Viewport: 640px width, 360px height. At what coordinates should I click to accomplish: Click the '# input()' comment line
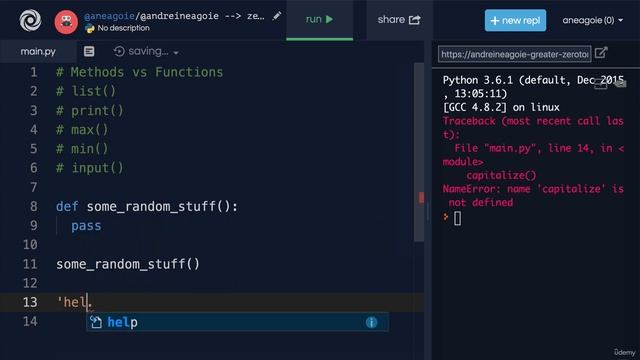90,168
